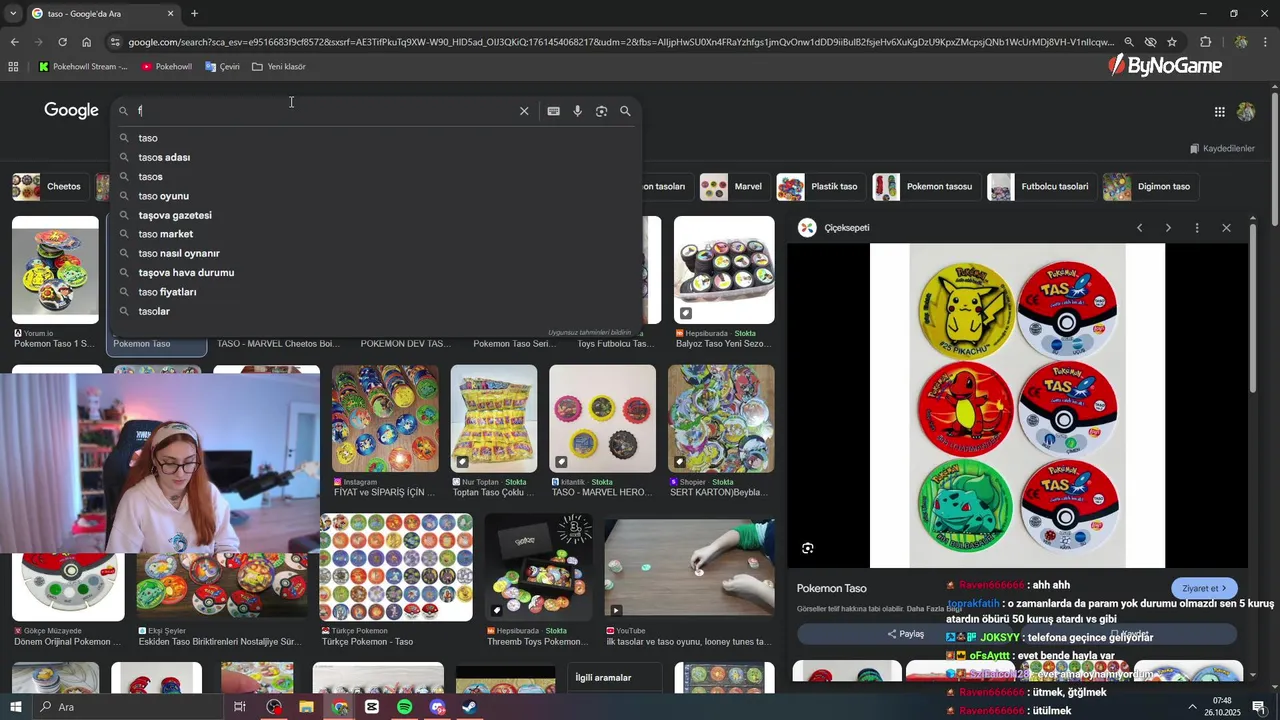Go to the previous image in the preview panel
The height and width of the screenshot is (720, 1280).
coord(1139,228)
